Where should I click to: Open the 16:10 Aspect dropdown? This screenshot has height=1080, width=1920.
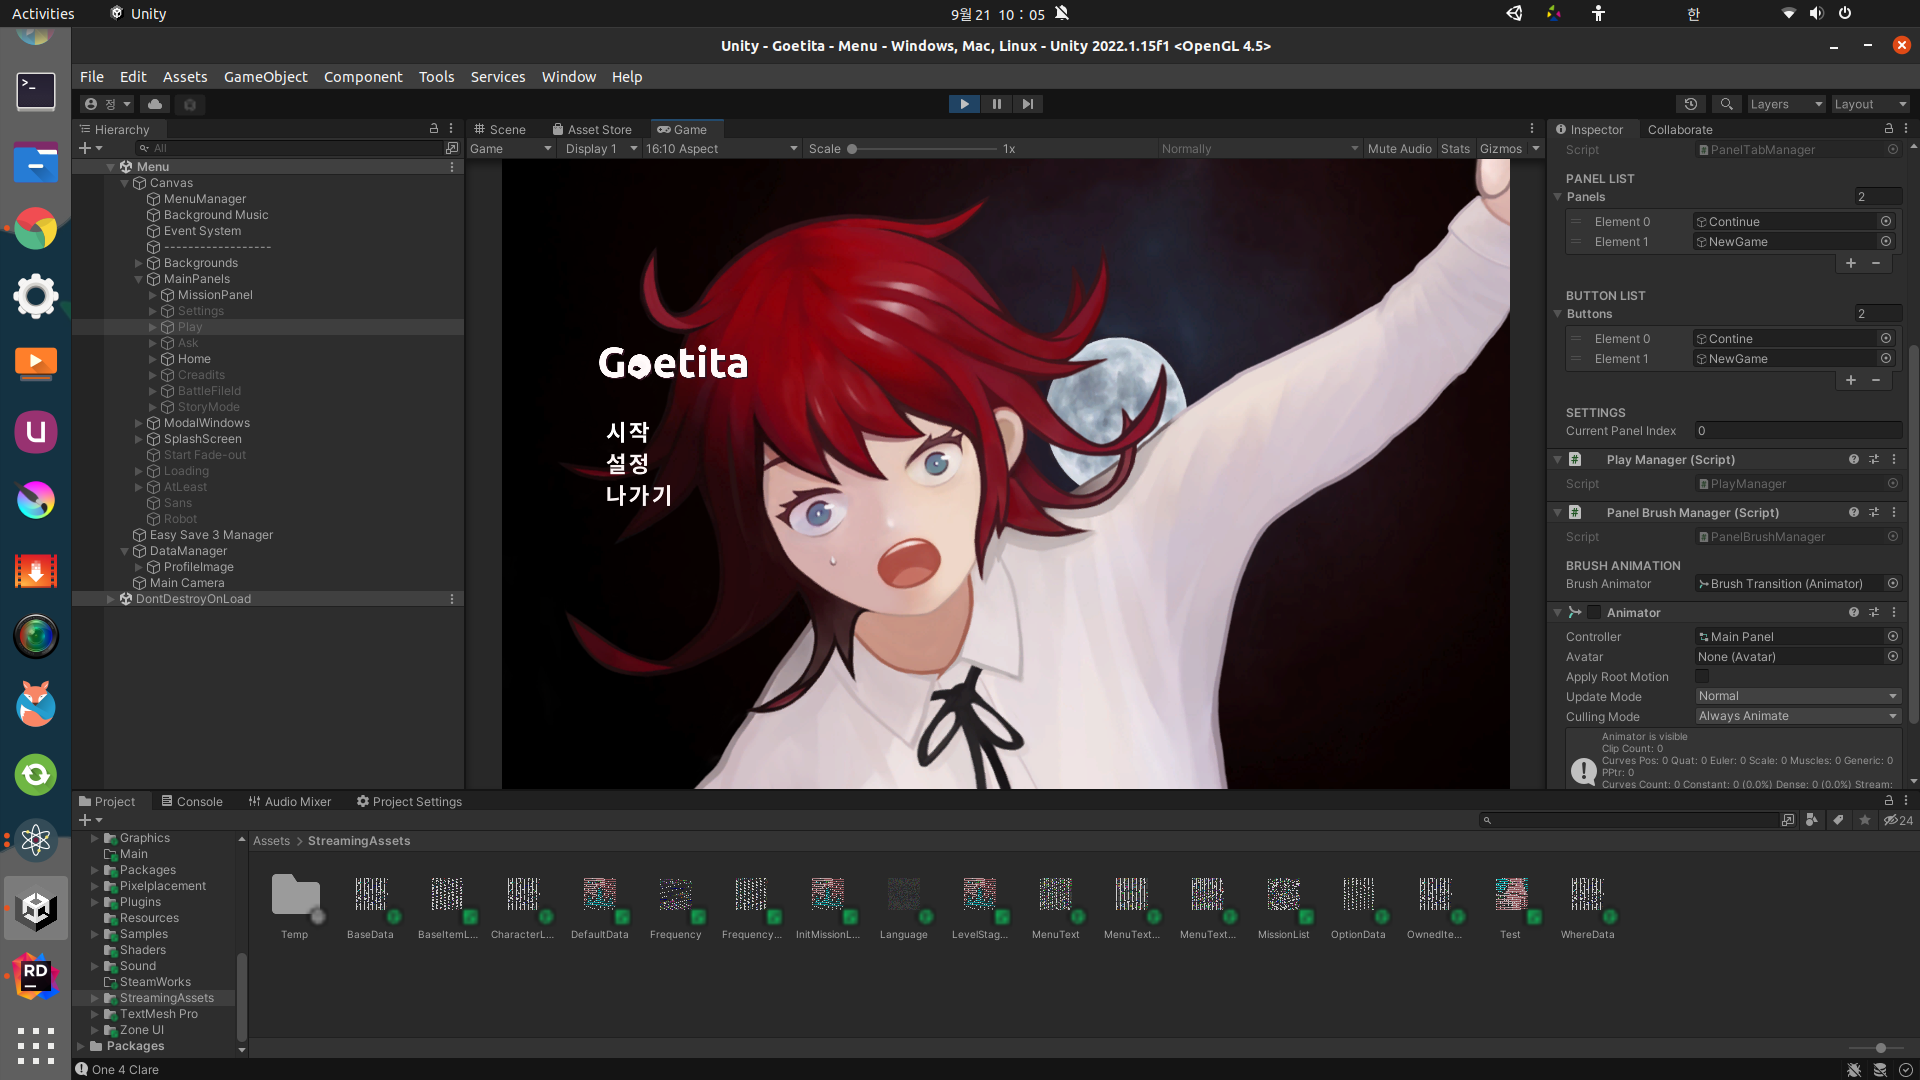(x=722, y=148)
